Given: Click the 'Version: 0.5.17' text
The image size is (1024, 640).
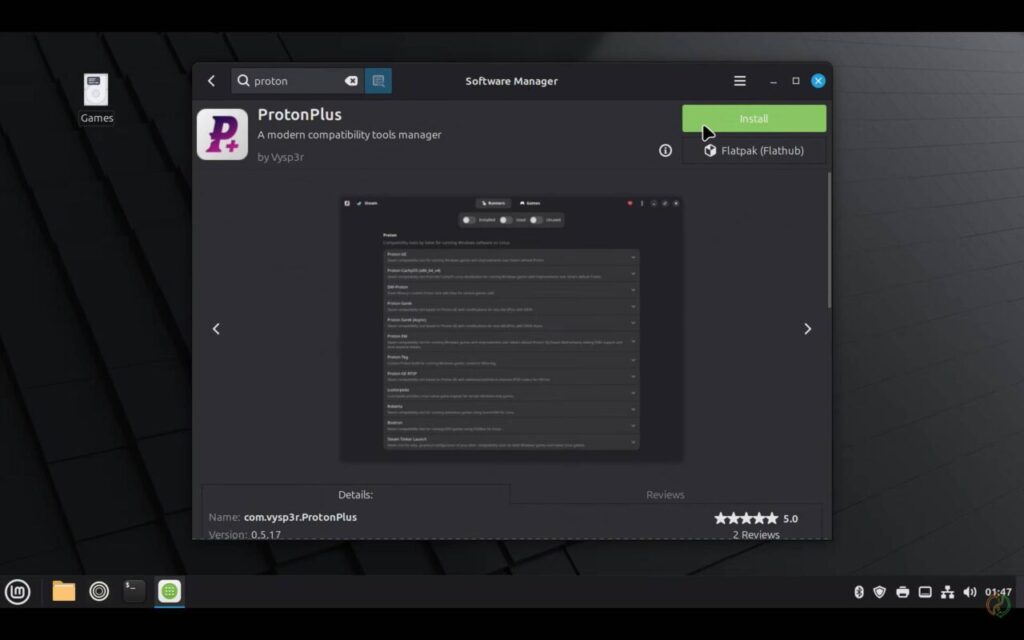Looking at the screenshot, I should point(245,534).
